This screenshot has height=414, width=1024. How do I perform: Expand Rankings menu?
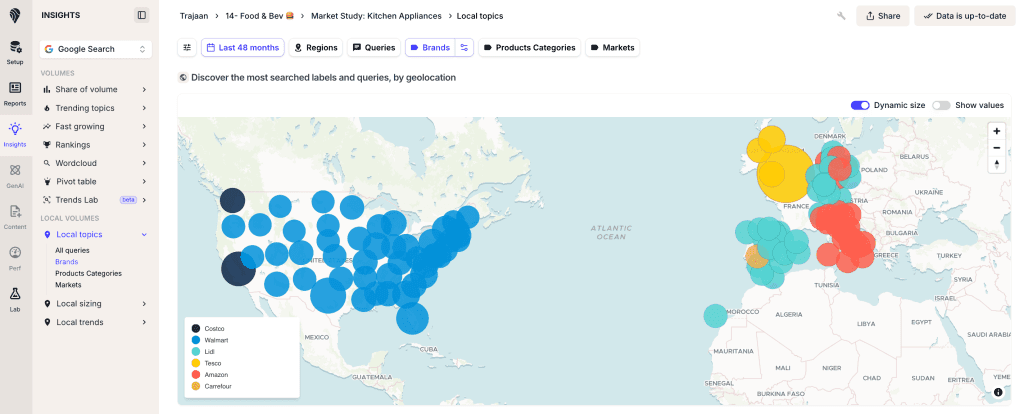pos(95,144)
